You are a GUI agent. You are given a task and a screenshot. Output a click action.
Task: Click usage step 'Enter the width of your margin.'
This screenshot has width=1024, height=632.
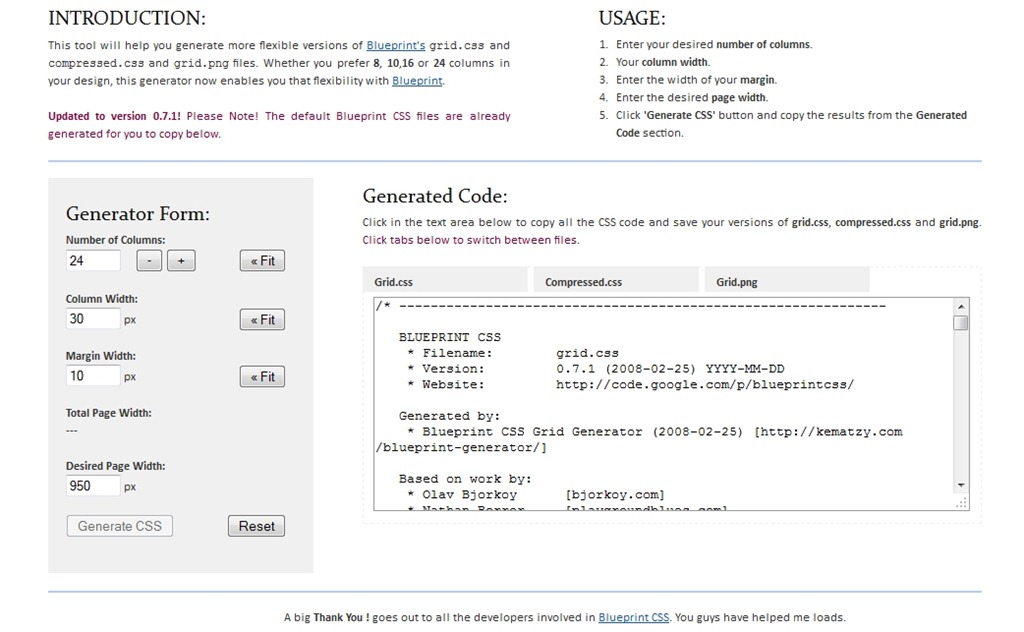point(696,80)
